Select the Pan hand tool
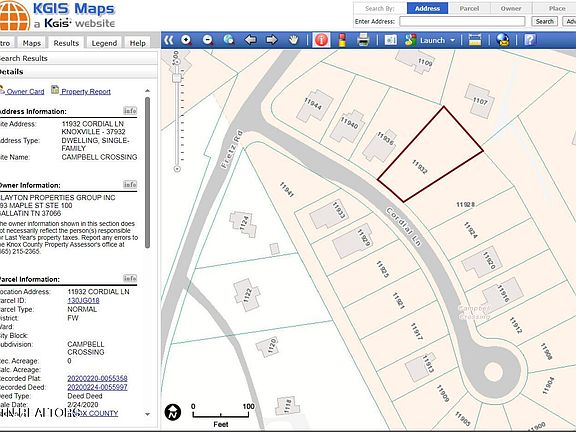The image size is (576, 432). [293, 40]
